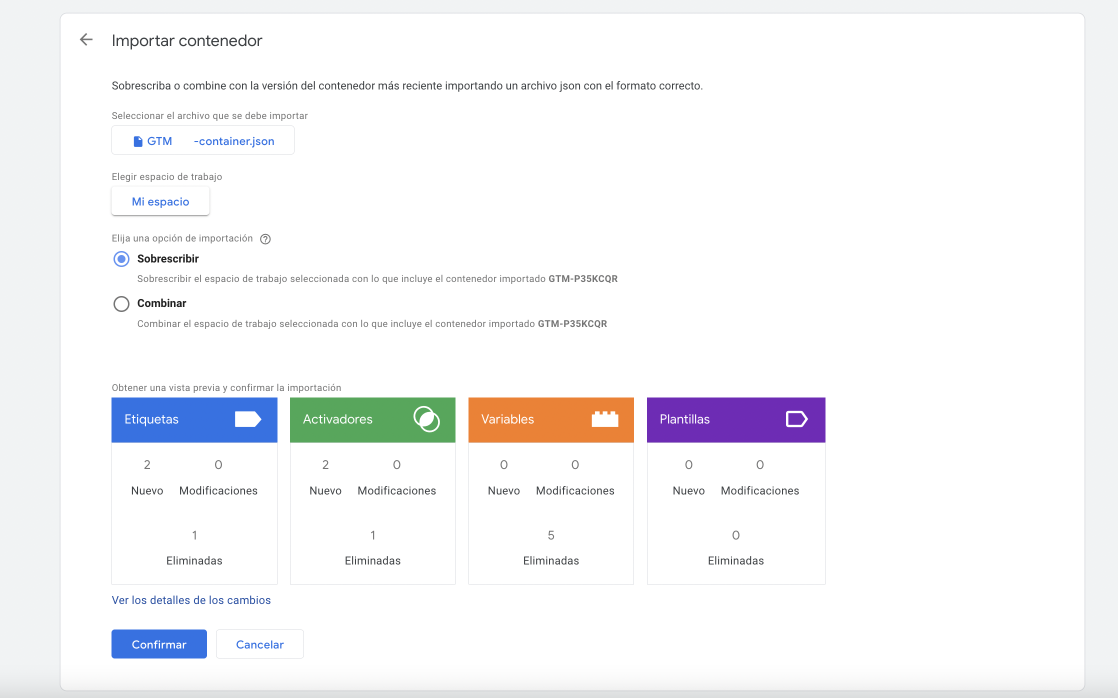Cancel the container import
1118x698 pixels.
pyautogui.click(x=259, y=644)
